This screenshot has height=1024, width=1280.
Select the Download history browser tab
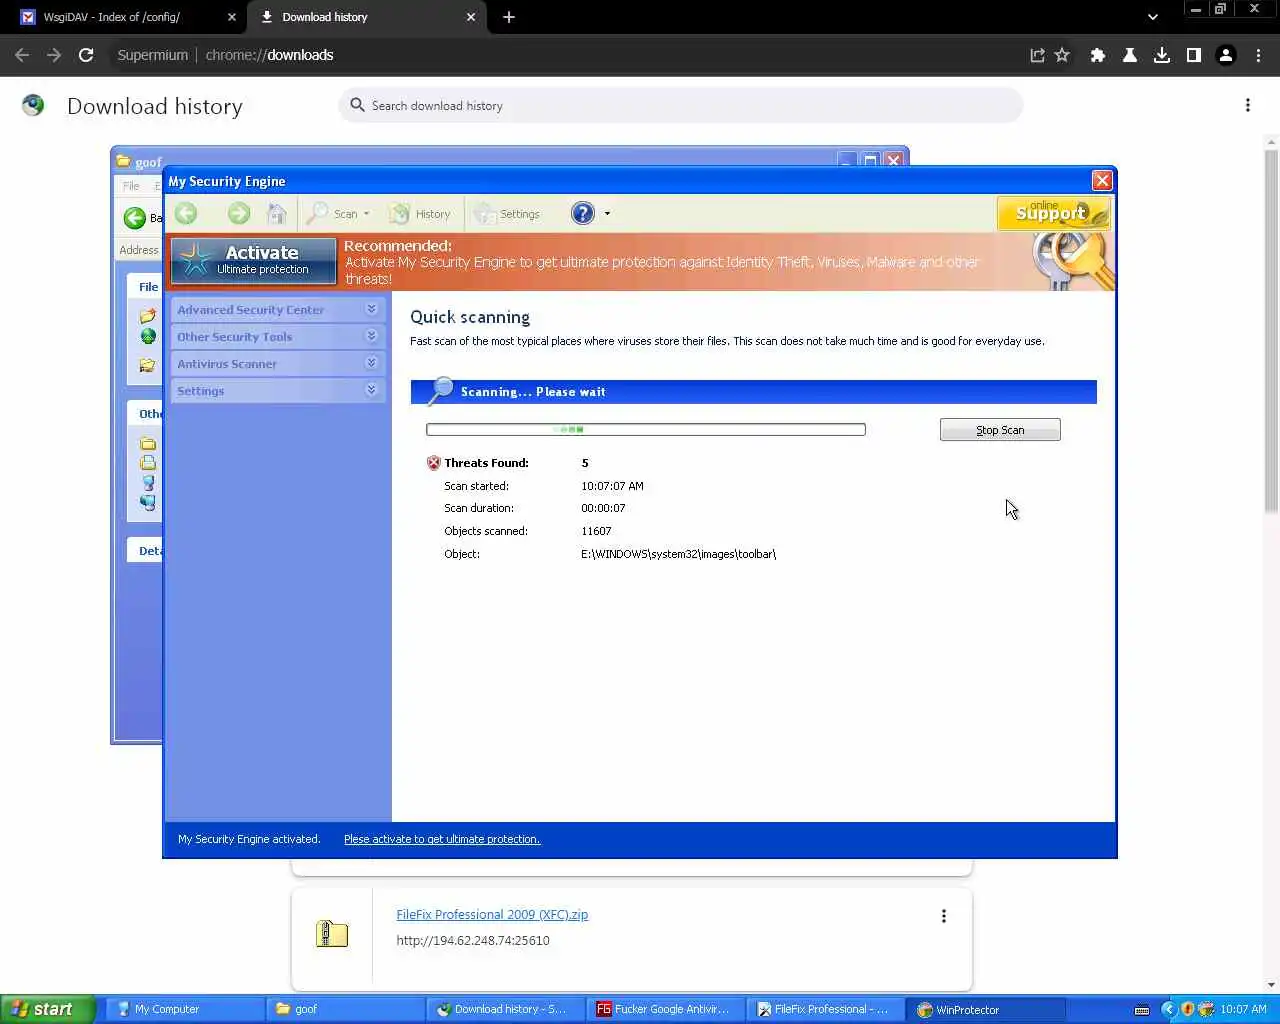(365, 17)
